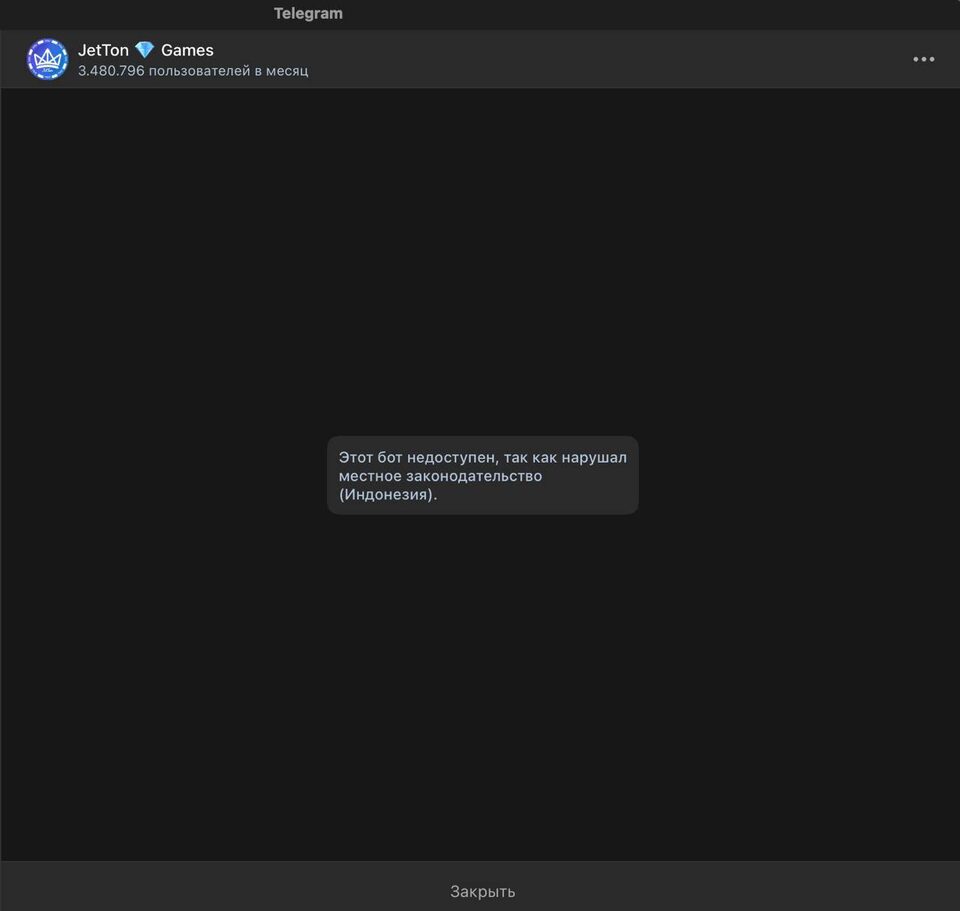The width and height of the screenshot is (960, 911).
Task: Click 'пользователей в месяц' subtitle text
Action: click(228, 71)
